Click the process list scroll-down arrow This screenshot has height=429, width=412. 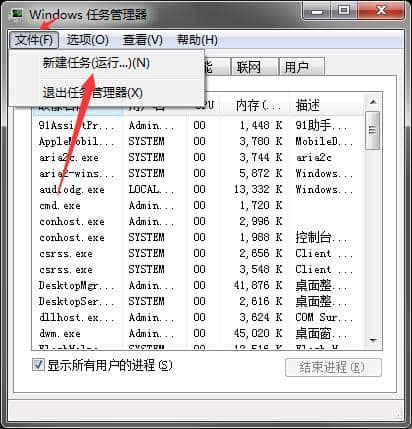[x=373, y=340]
